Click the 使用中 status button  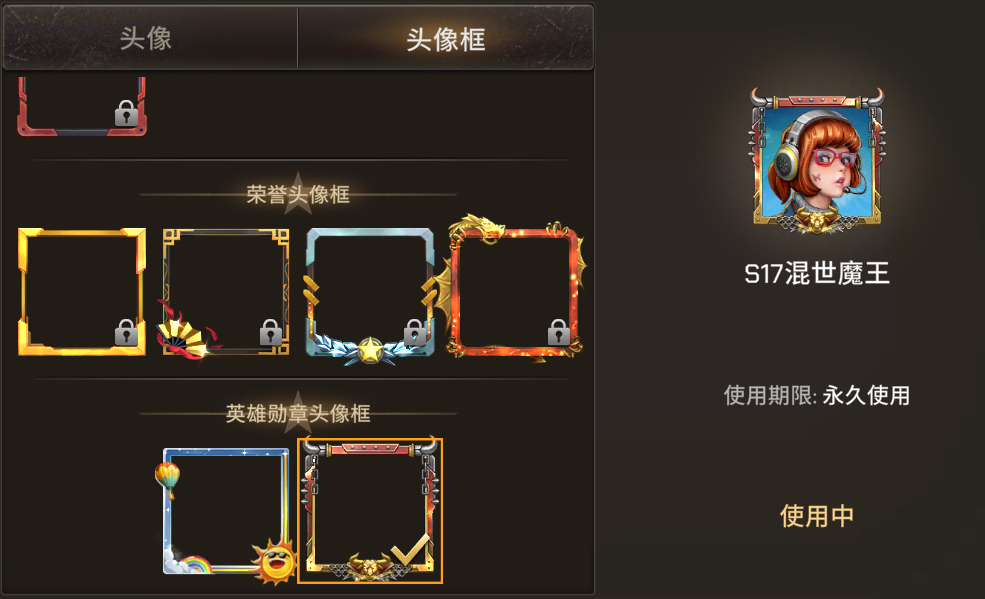tap(817, 516)
